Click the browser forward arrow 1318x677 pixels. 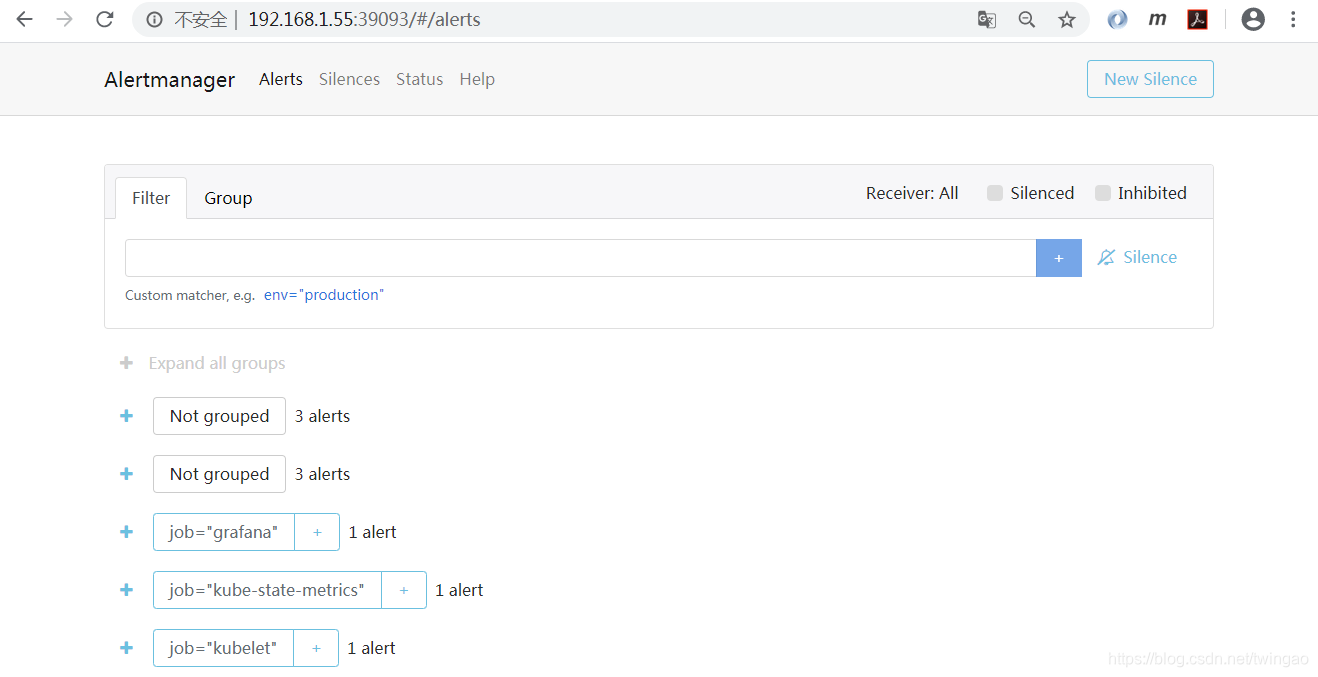[x=65, y=19]
